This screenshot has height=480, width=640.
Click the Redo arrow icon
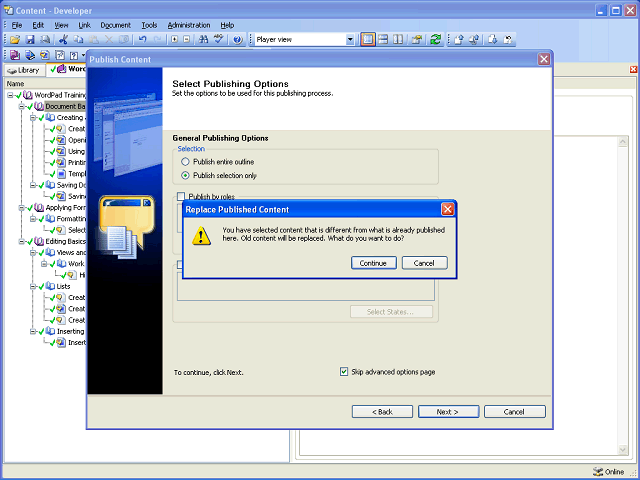(x=158, y=40)
